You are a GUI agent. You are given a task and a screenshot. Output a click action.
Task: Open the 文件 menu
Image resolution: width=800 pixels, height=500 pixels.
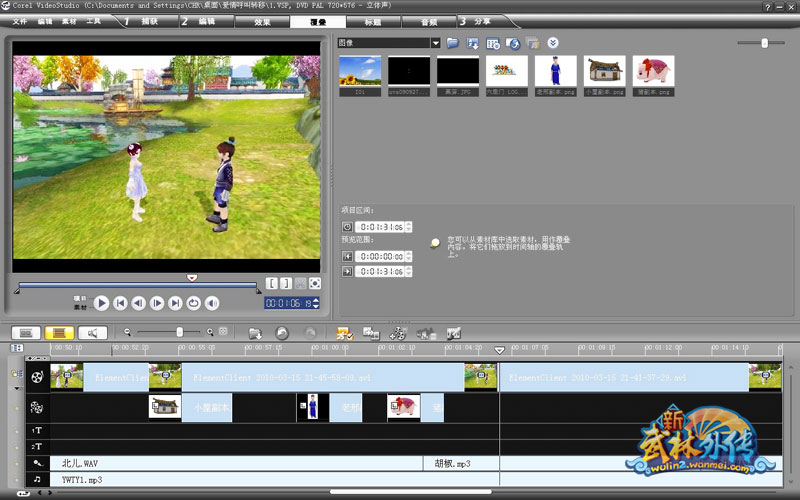[19, 21]
